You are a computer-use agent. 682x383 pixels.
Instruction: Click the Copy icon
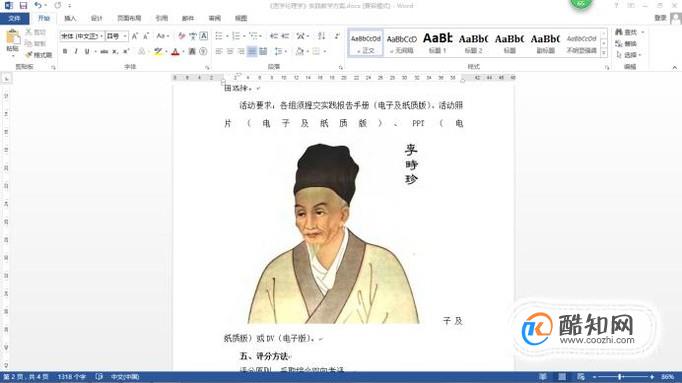pos(29,43)
